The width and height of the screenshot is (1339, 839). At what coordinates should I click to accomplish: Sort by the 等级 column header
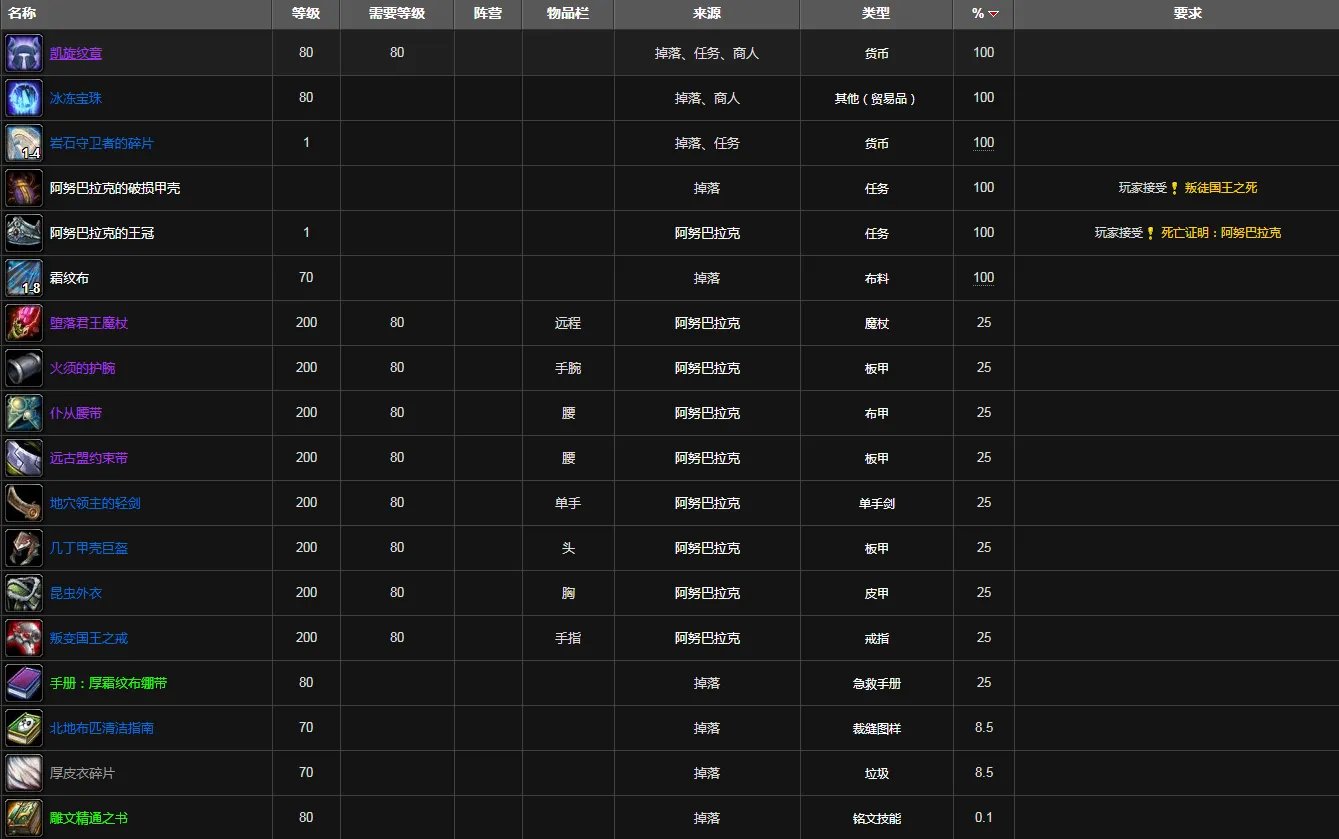[306, 14]
